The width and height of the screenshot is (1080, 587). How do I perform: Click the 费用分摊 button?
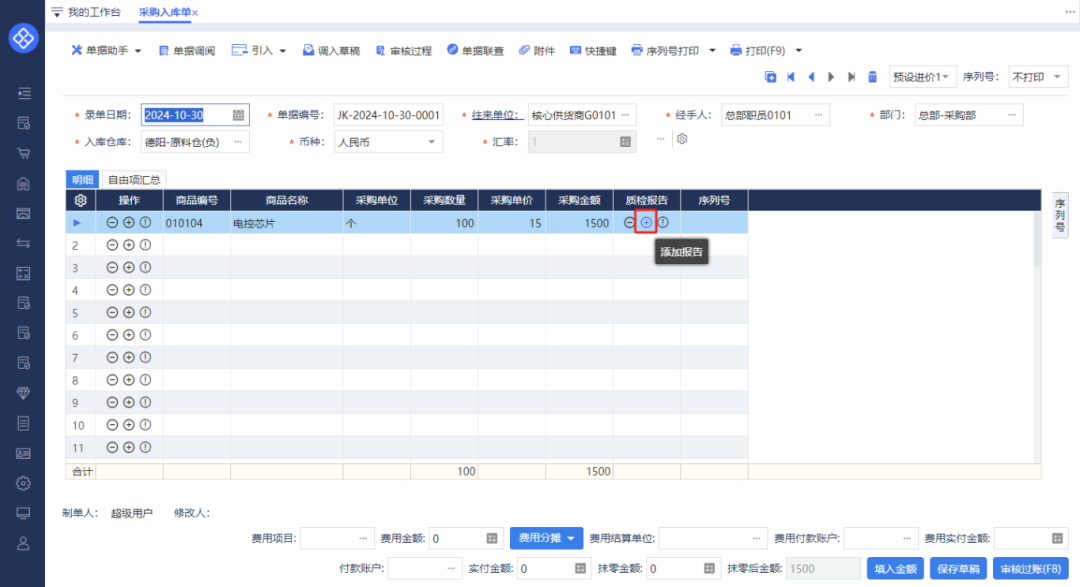coord(546,538)
